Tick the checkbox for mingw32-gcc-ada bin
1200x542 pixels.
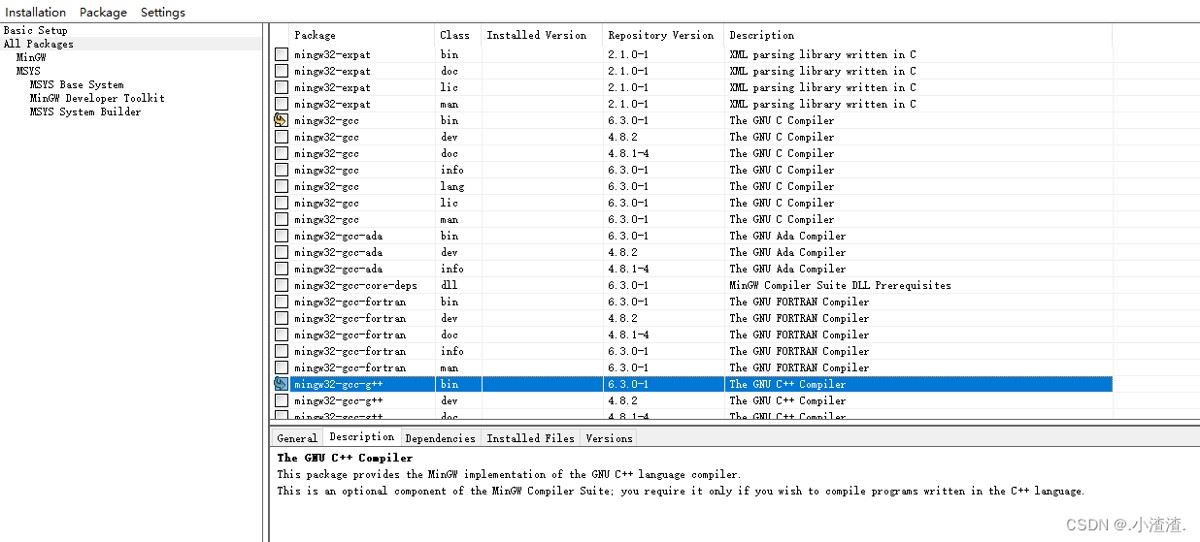pyautogui.click(x=281, y=236)
